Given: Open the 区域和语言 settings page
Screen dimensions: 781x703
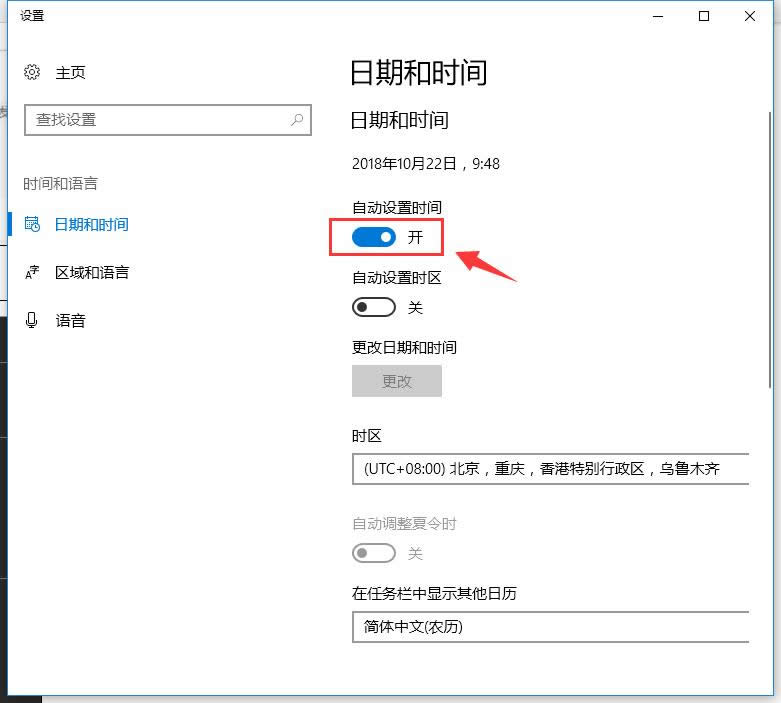Looking at the screenshot, I should tap(91, 272).
